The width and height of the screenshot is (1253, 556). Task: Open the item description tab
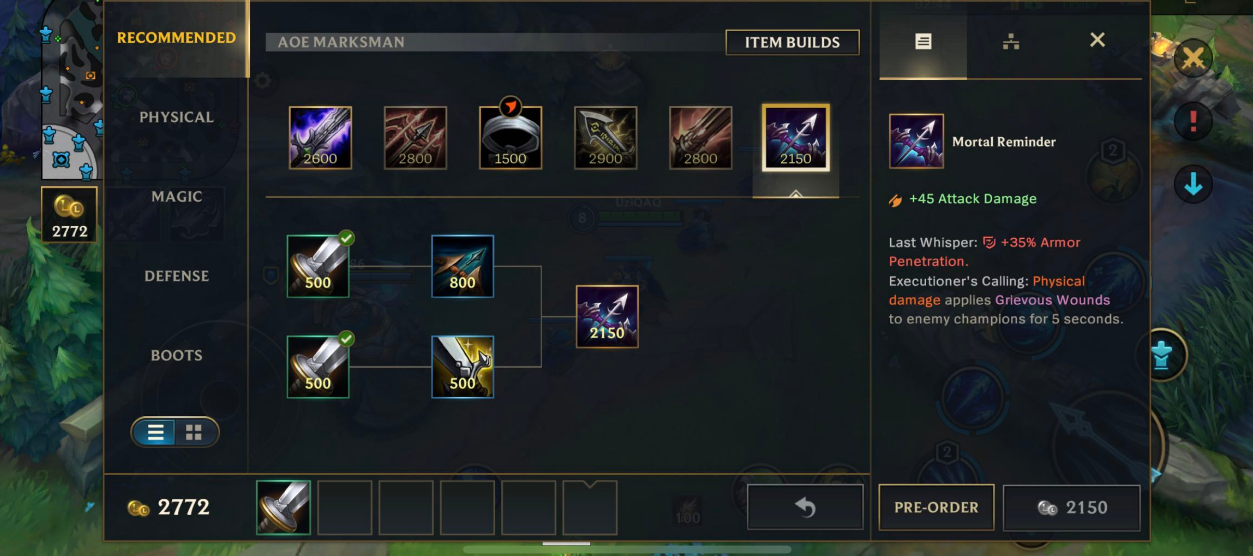tap(923, 41)
